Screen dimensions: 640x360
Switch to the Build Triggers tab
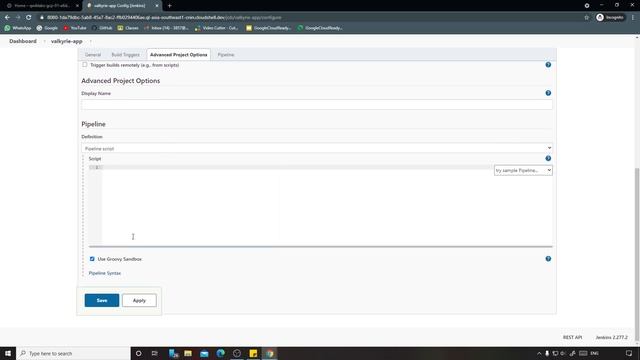(125, 55)
